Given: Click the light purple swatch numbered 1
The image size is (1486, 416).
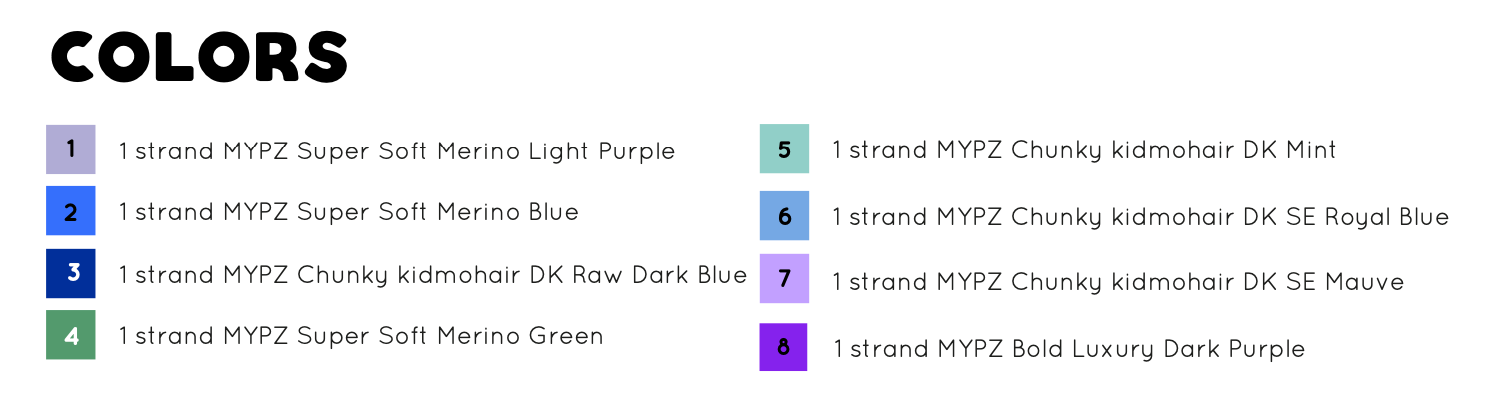Looking at the screenshot, I should point(70,150).
